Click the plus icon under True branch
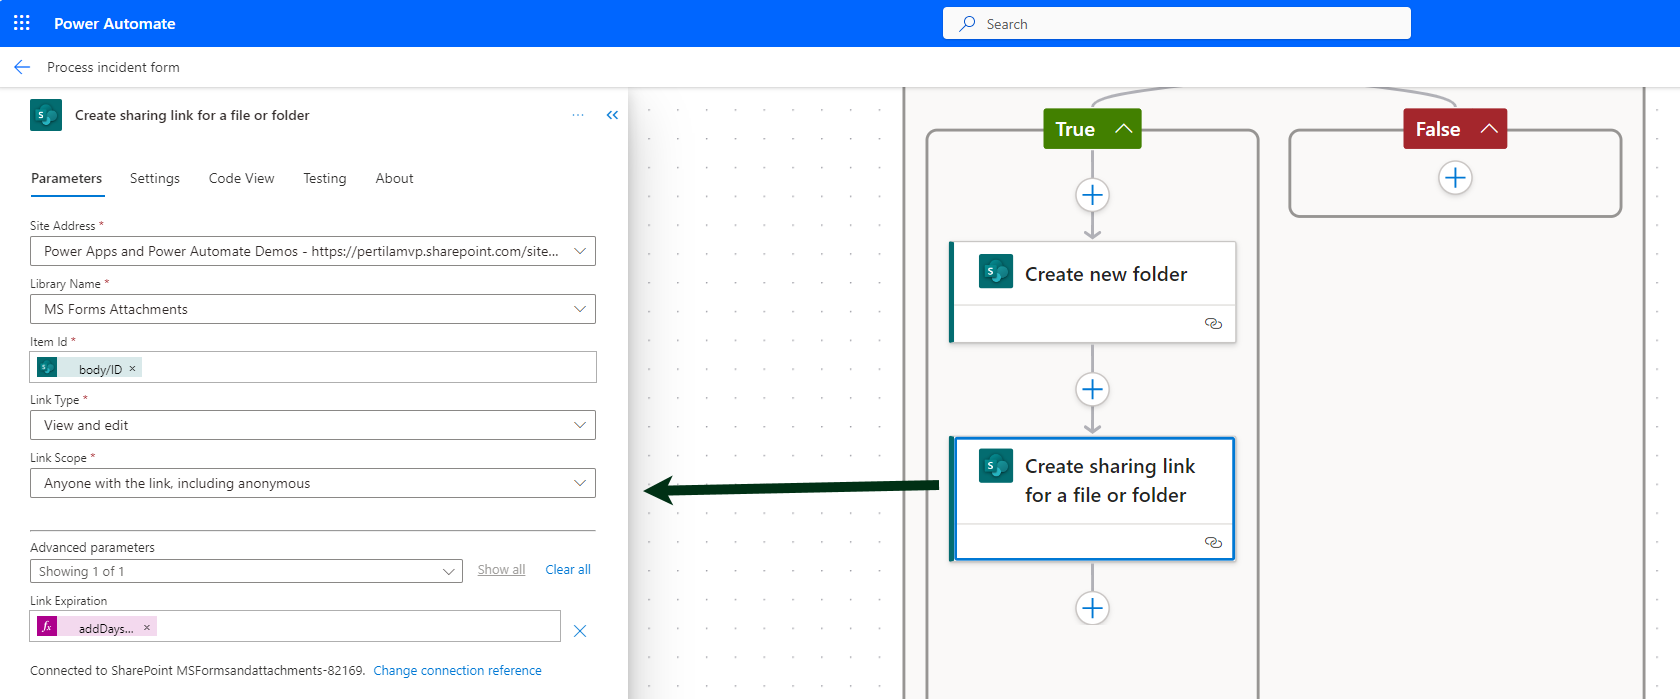Viewport: 1680px width, 699px height. pyautogui.click(x=1092, y=195)
